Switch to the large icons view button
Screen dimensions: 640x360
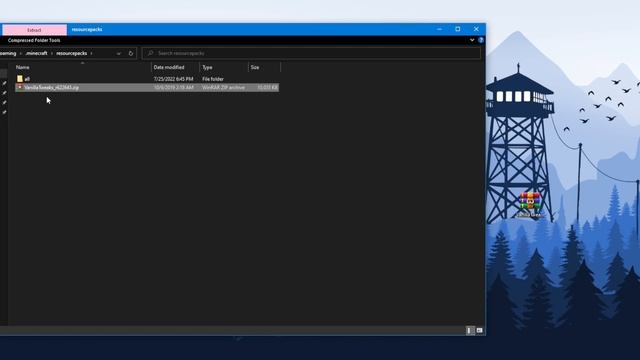pos(480,331)
